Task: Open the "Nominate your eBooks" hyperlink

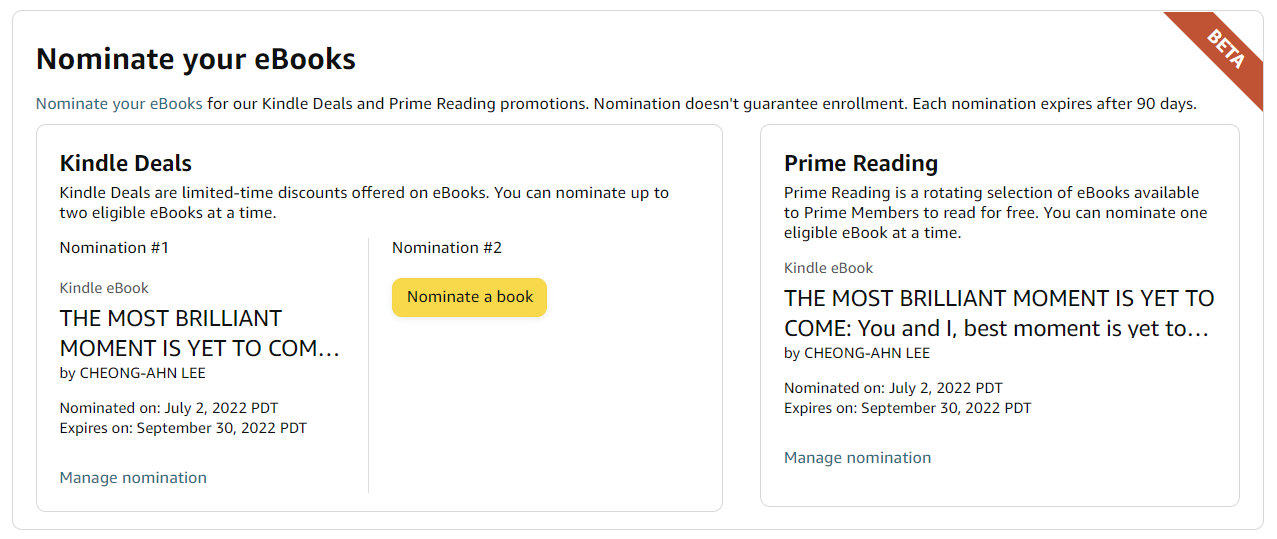Action: coord(119,104)
